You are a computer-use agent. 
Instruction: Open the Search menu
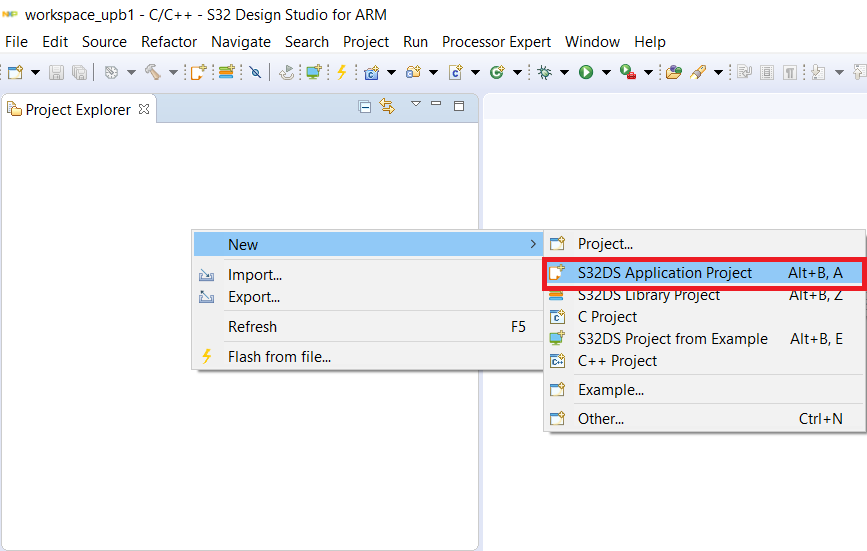(x=307, y=42)
